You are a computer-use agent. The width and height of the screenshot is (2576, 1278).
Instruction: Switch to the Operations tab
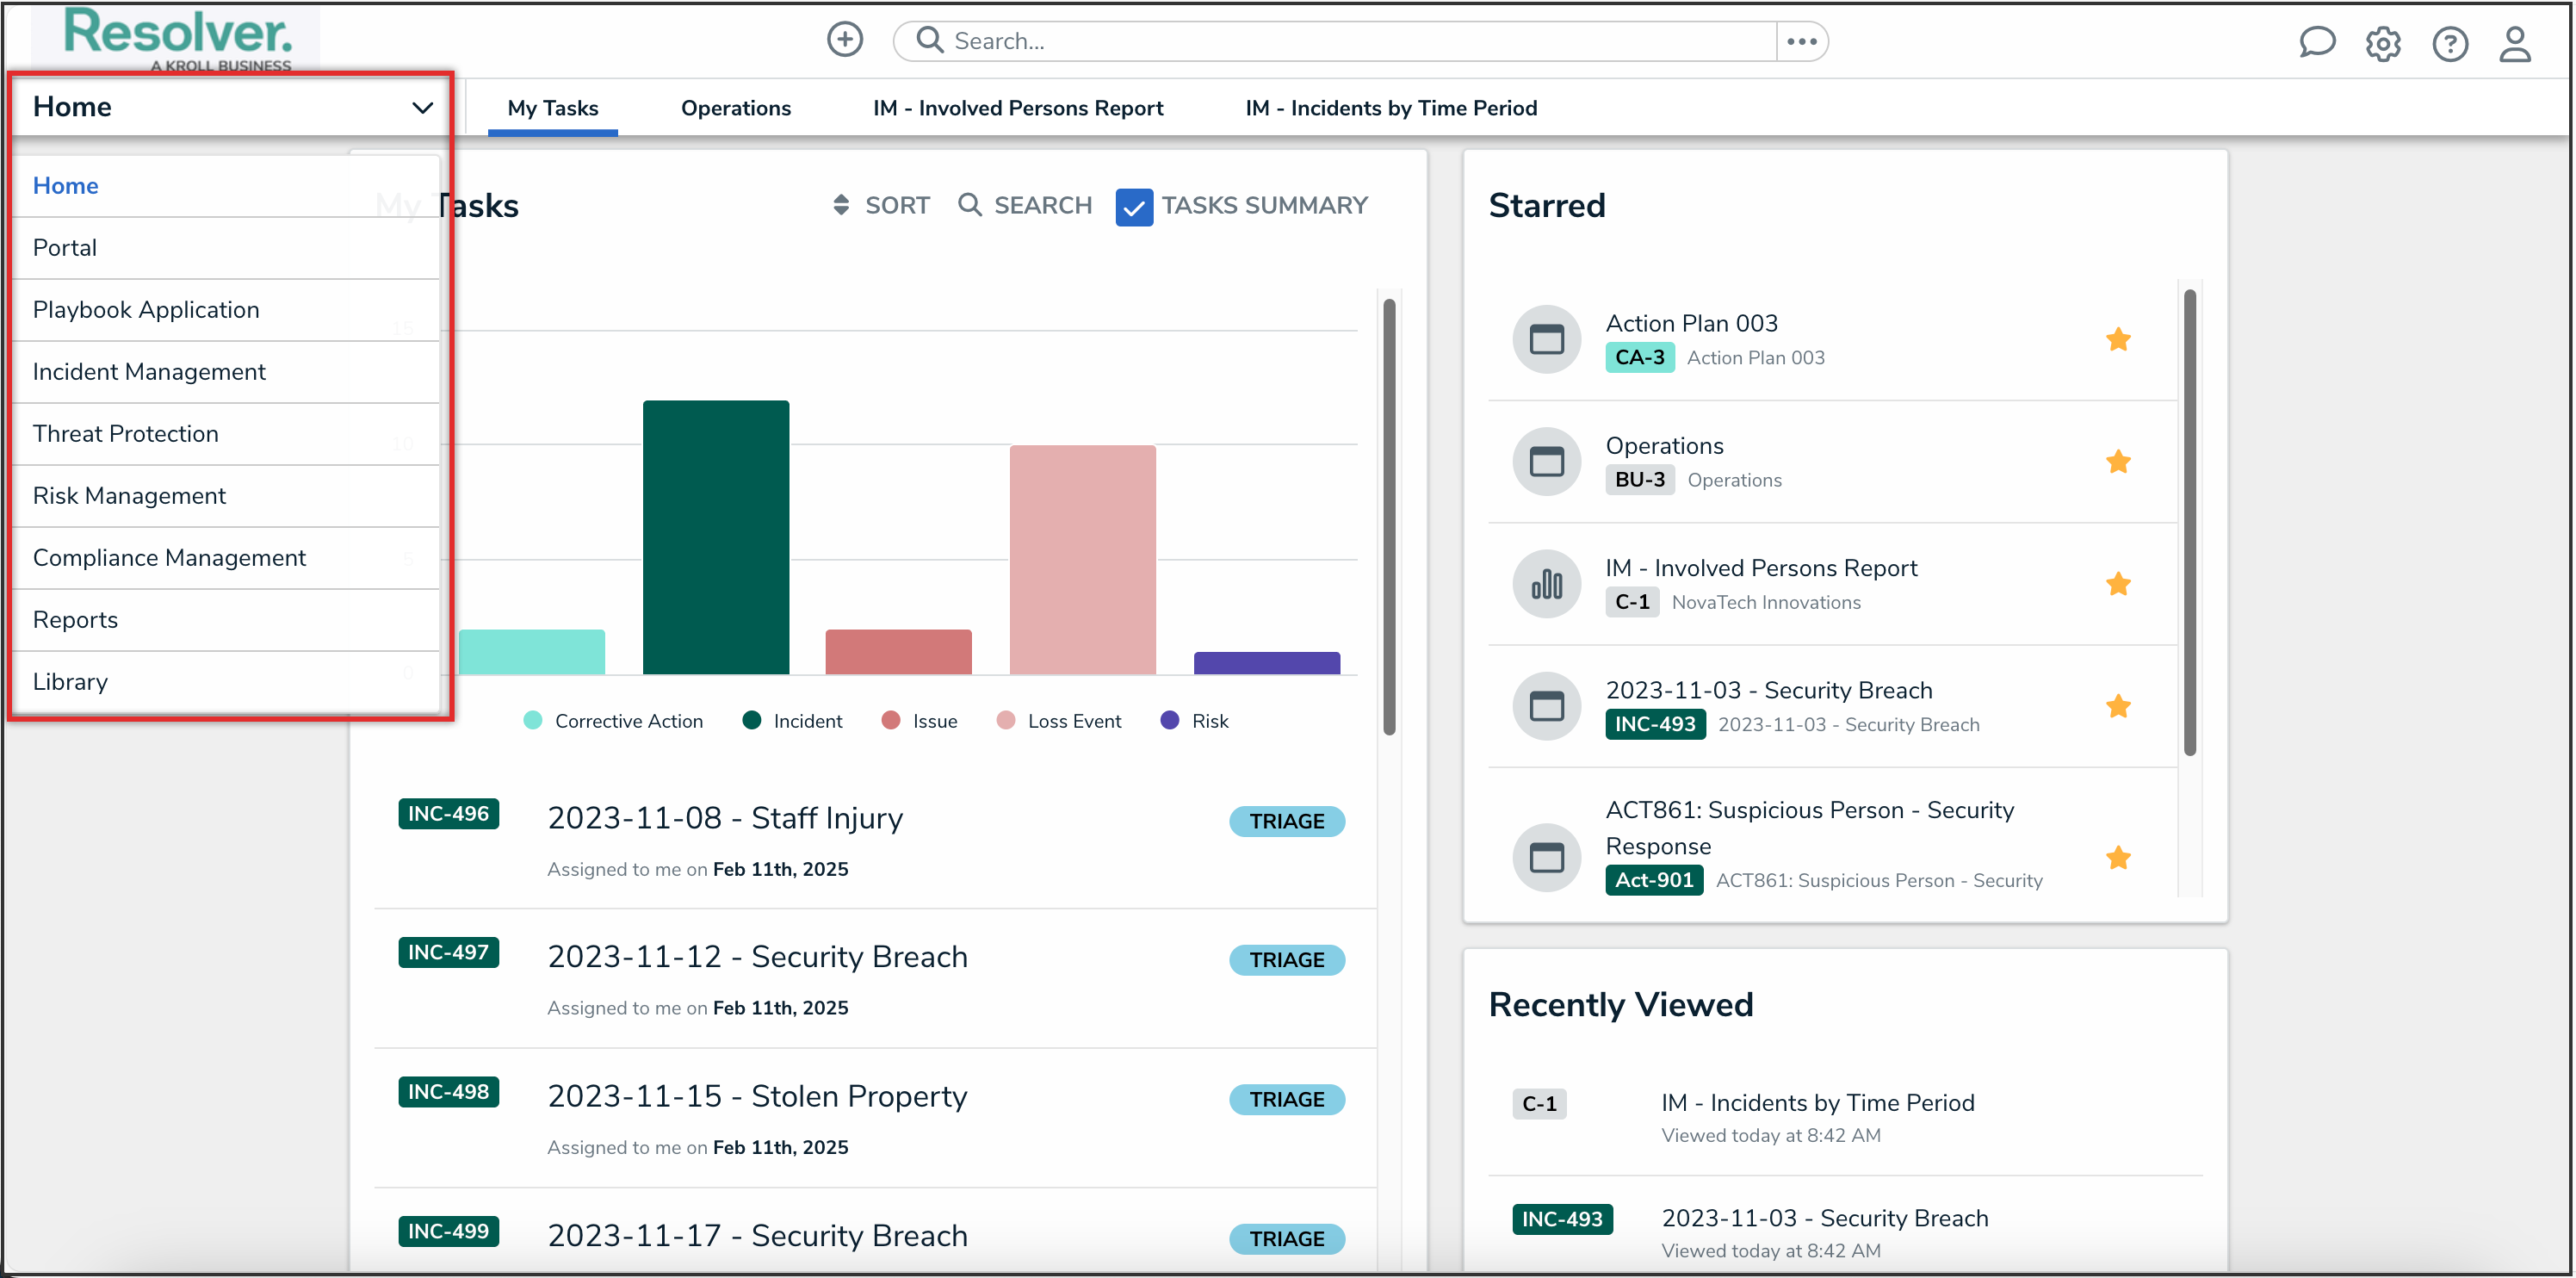point(735,108)
